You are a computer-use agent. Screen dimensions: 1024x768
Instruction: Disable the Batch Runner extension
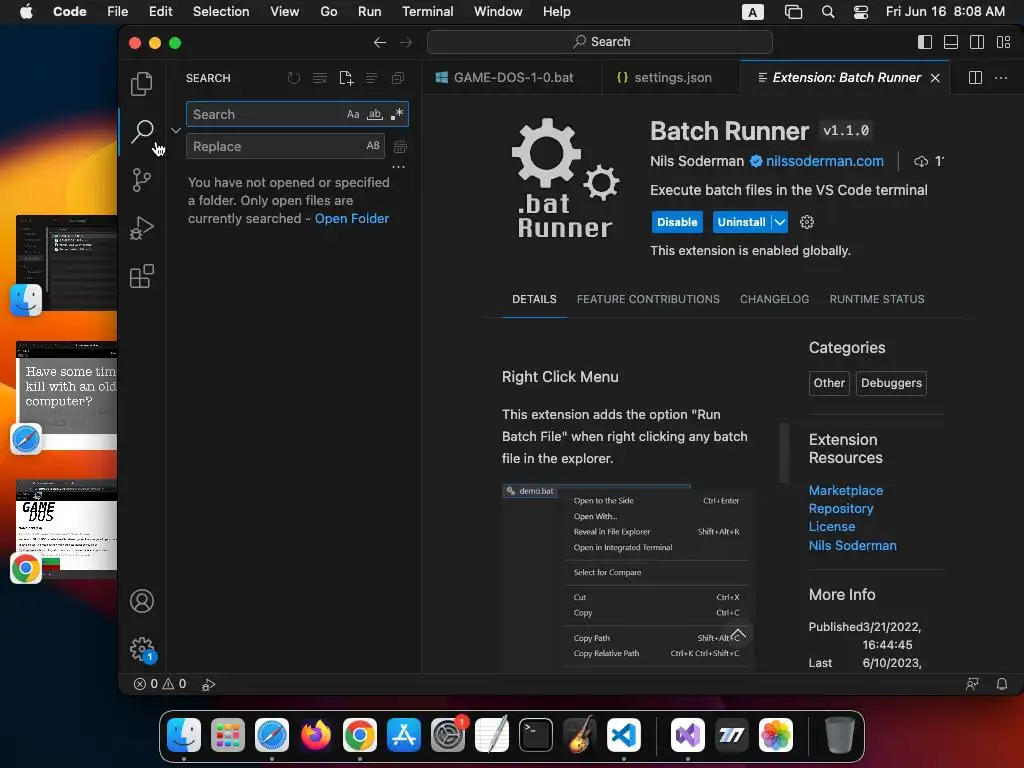(x=677, y=222)
